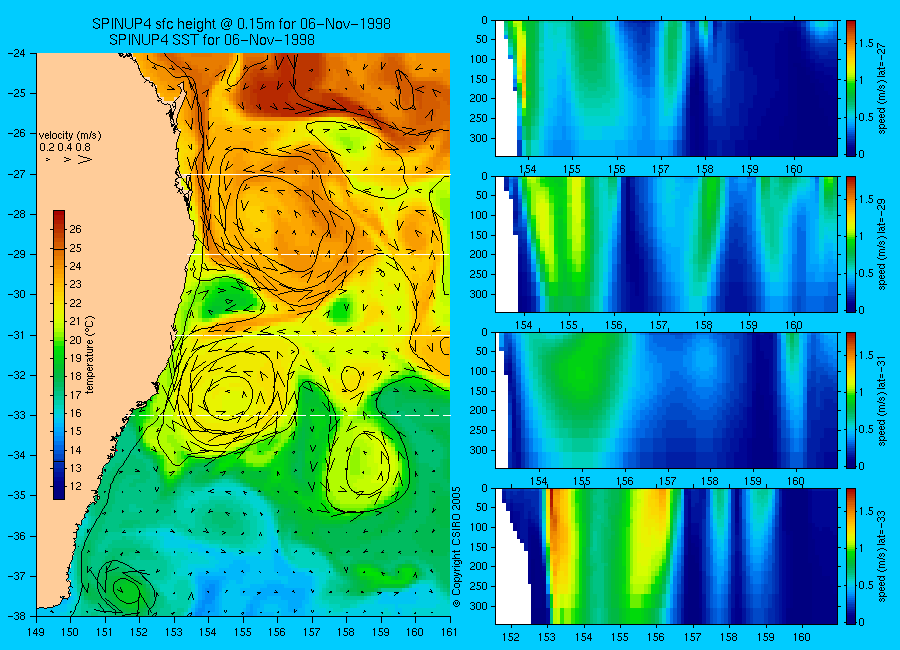Viewport: 900px width, 650px height.
Task: Click the "© Copyright CSIRO 2005" vertical text
Action: click(457, 547)
